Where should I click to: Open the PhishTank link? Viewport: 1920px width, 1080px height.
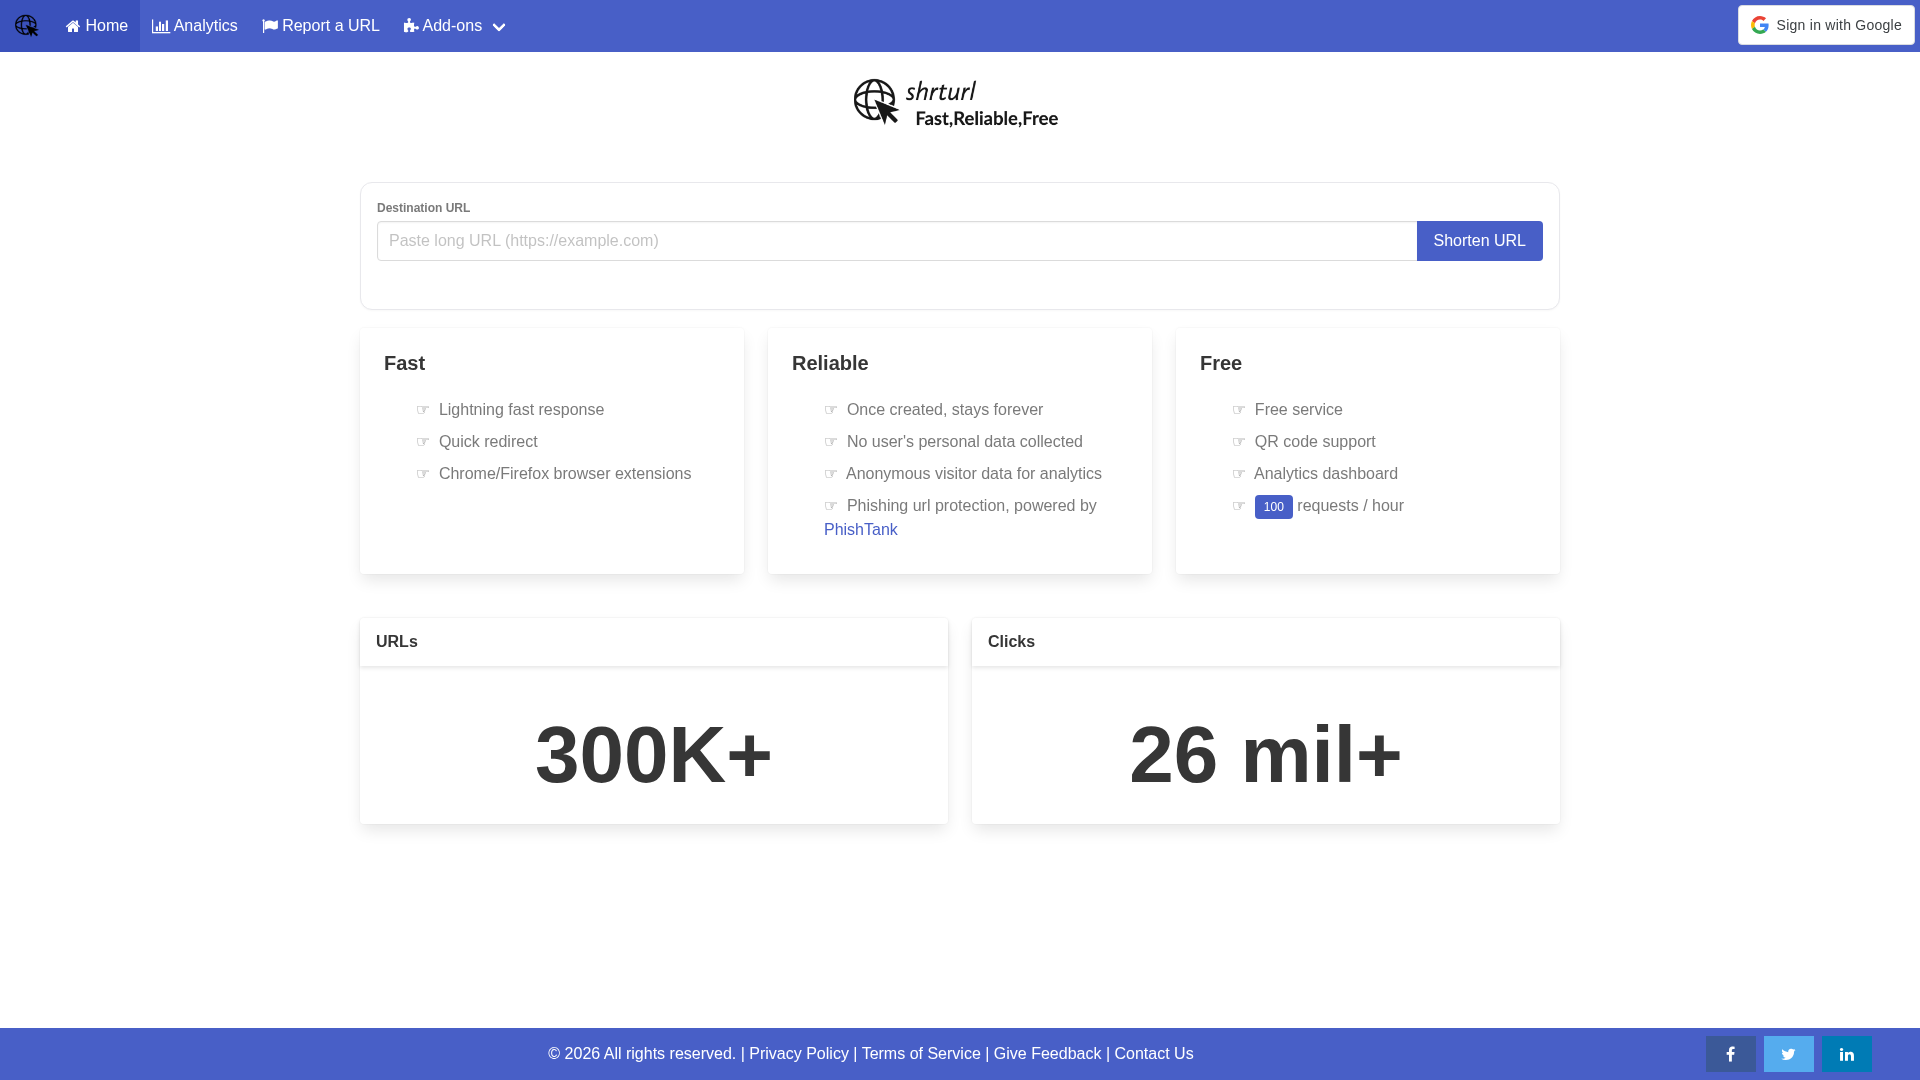pyautogui.click(x=861, y=530)
